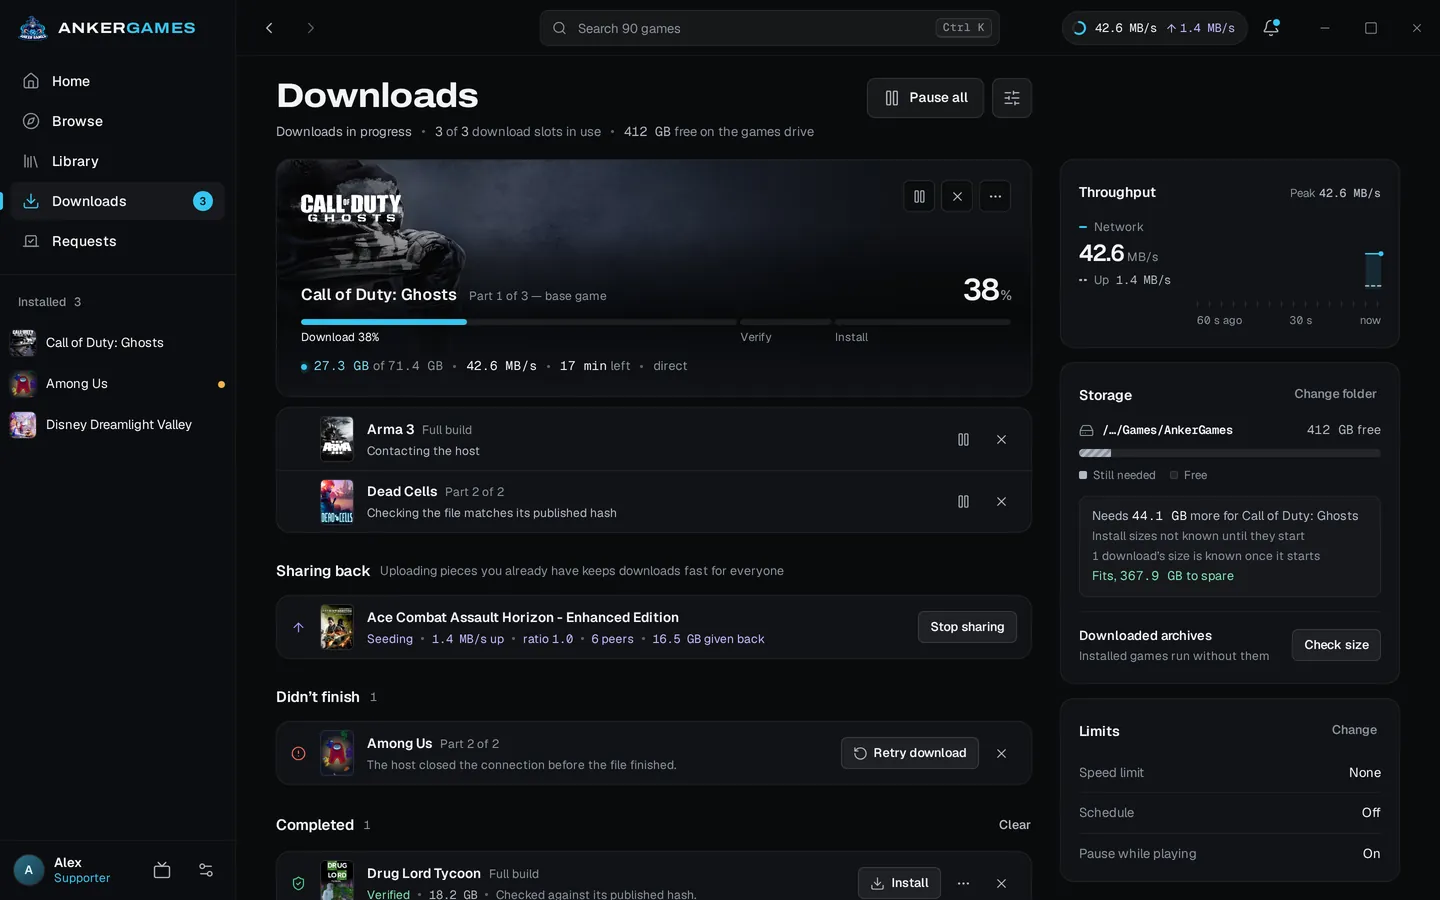Screen dimensions: 1440x900
Task: Click the Pause while playing On value
Action: coord(1371,854)
